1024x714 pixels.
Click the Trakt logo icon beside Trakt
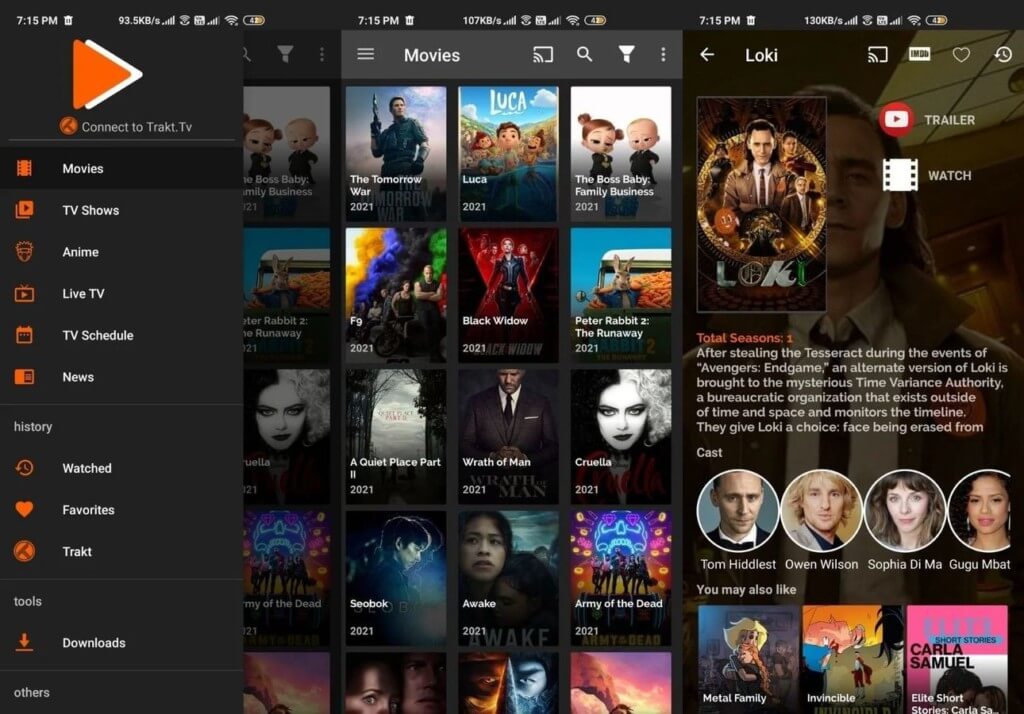pyautogui.click(x=24, y=551)
